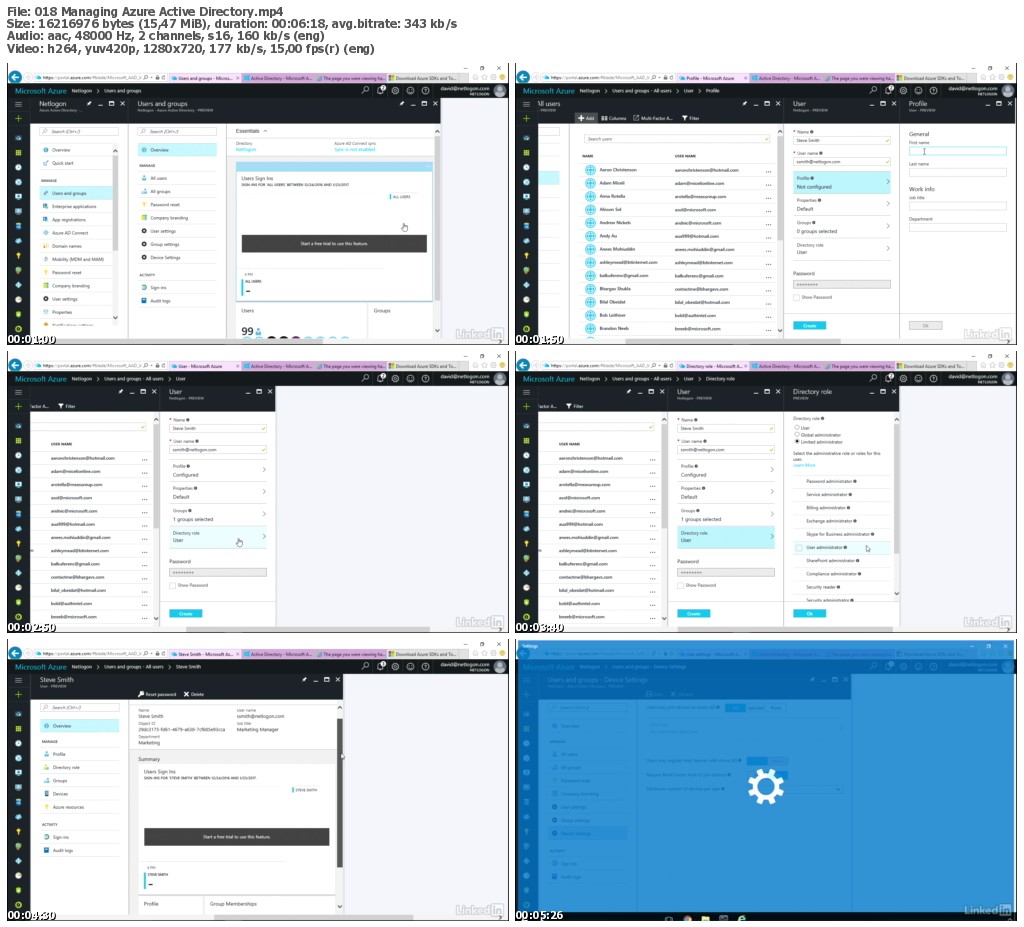
Task: Select Users and groups browser tab, 00:01:00 frame
Action: 204,78
